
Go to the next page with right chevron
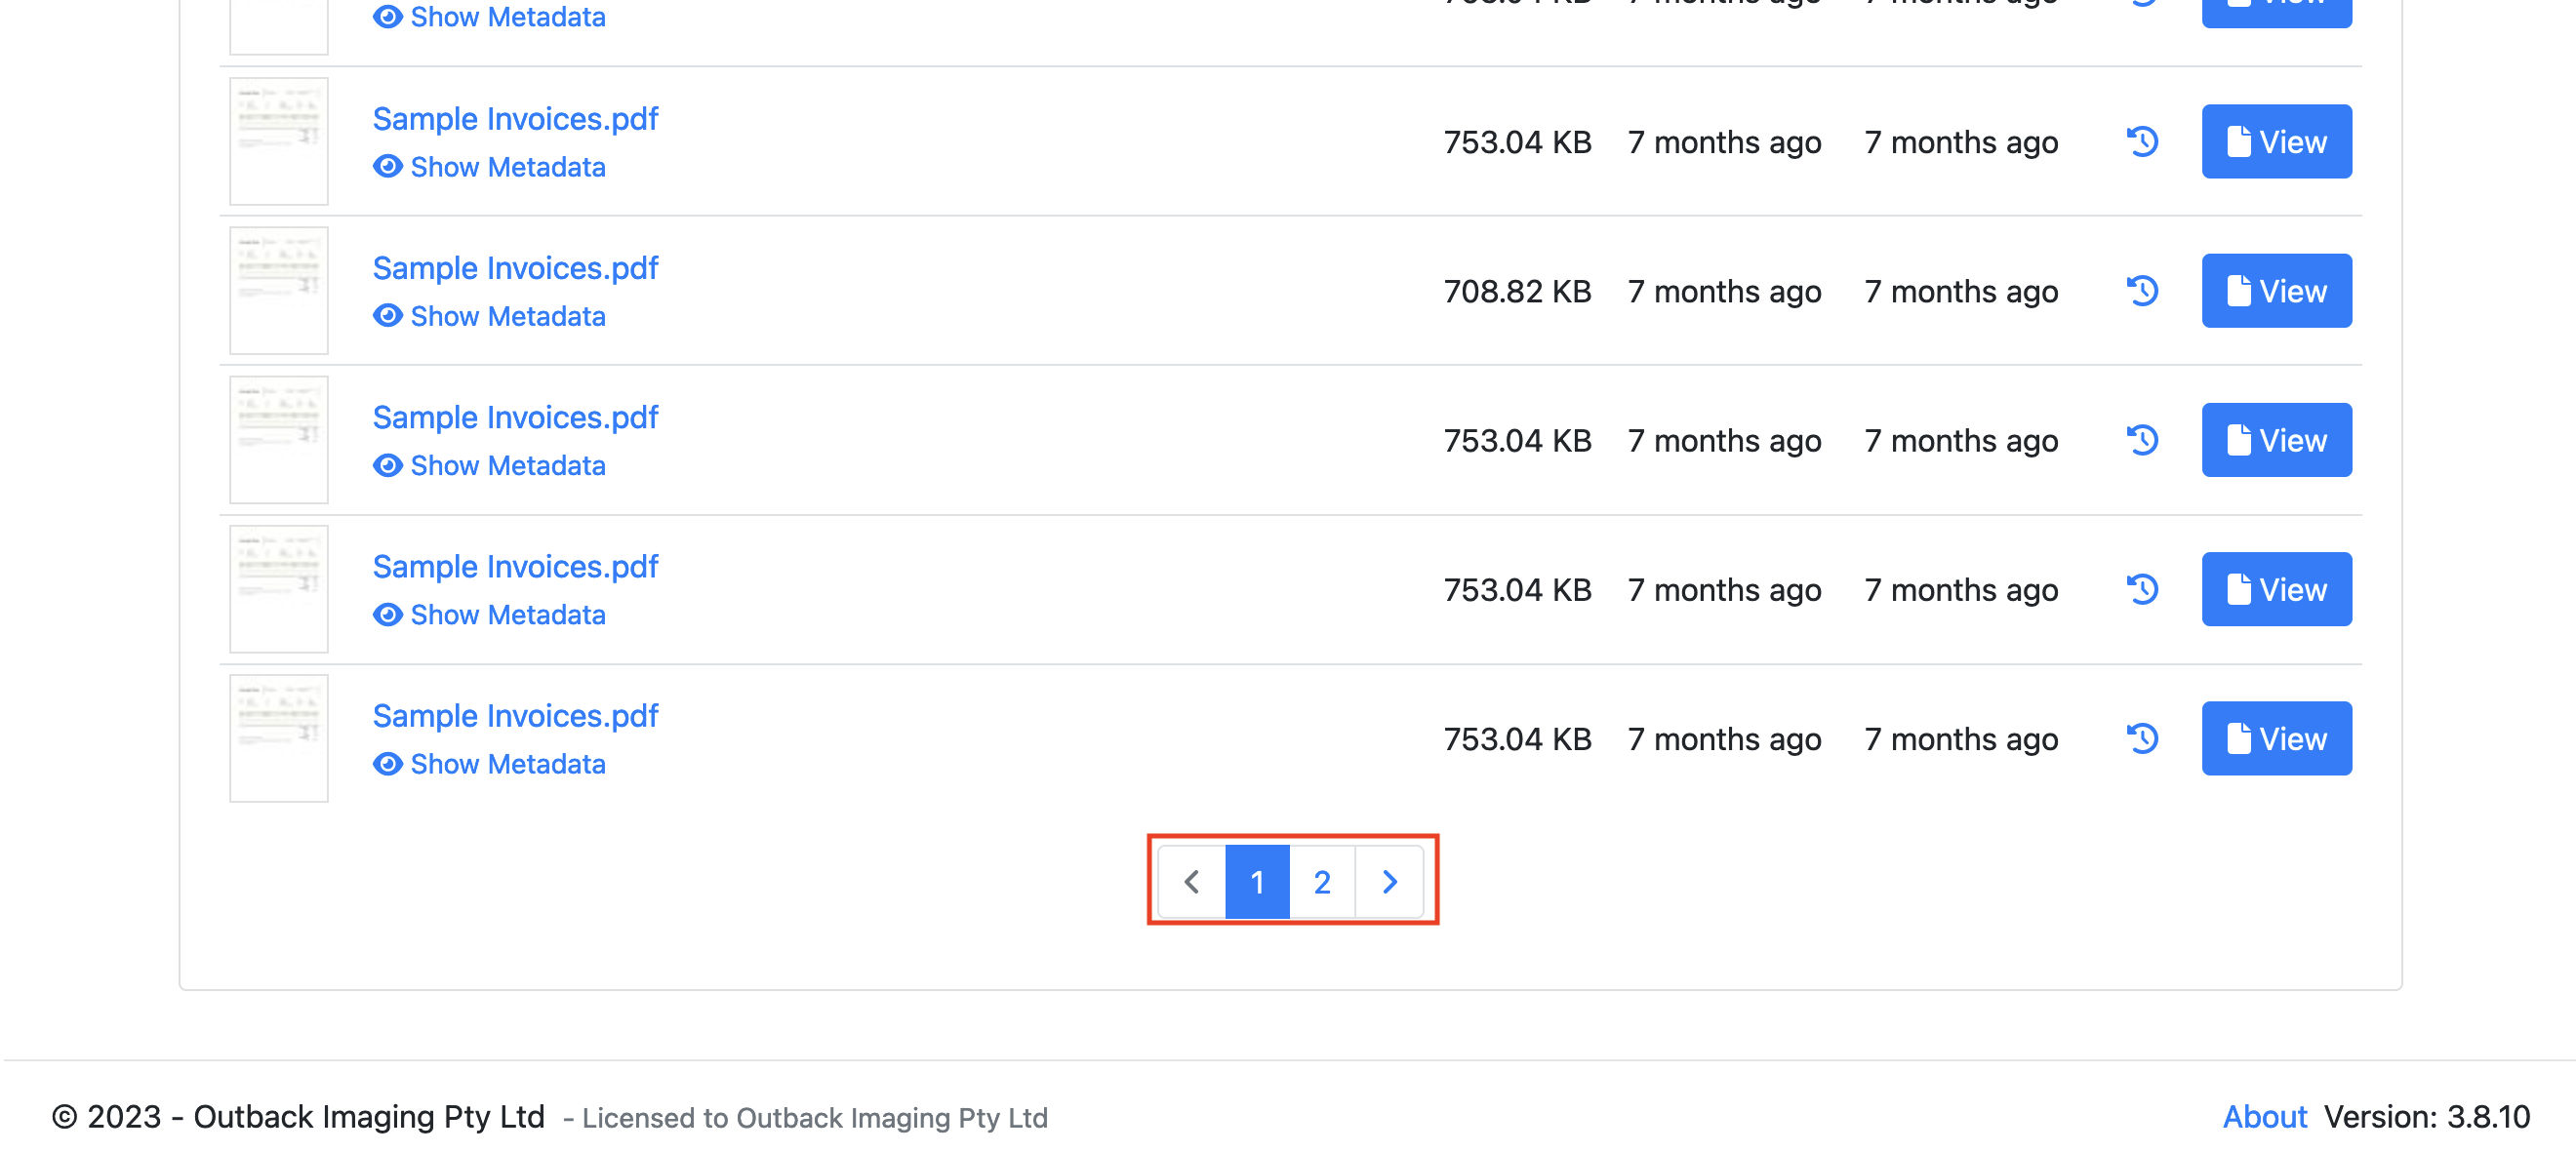1389,882
